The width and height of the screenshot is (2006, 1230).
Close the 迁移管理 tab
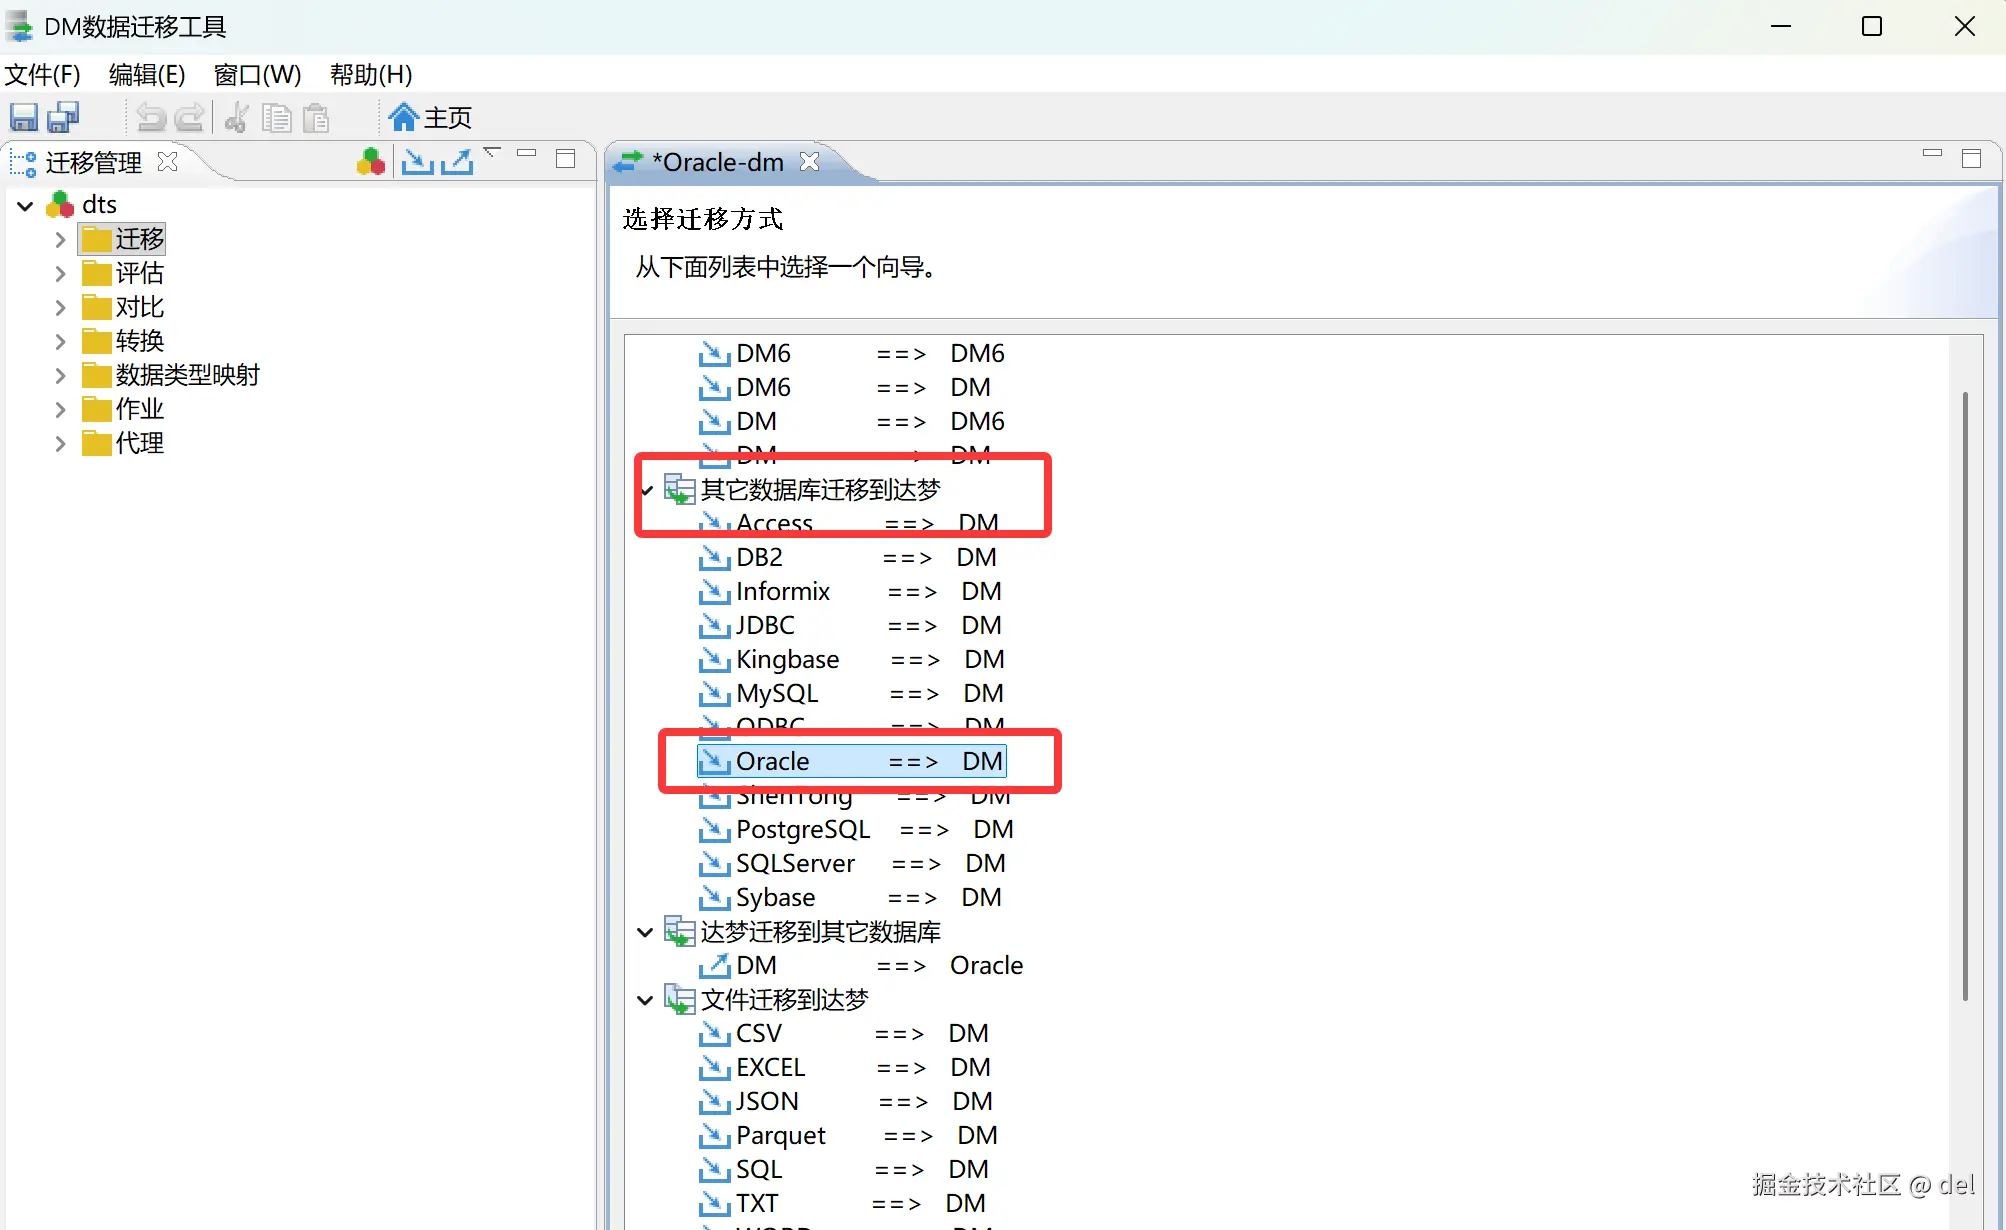coord(168,162)
